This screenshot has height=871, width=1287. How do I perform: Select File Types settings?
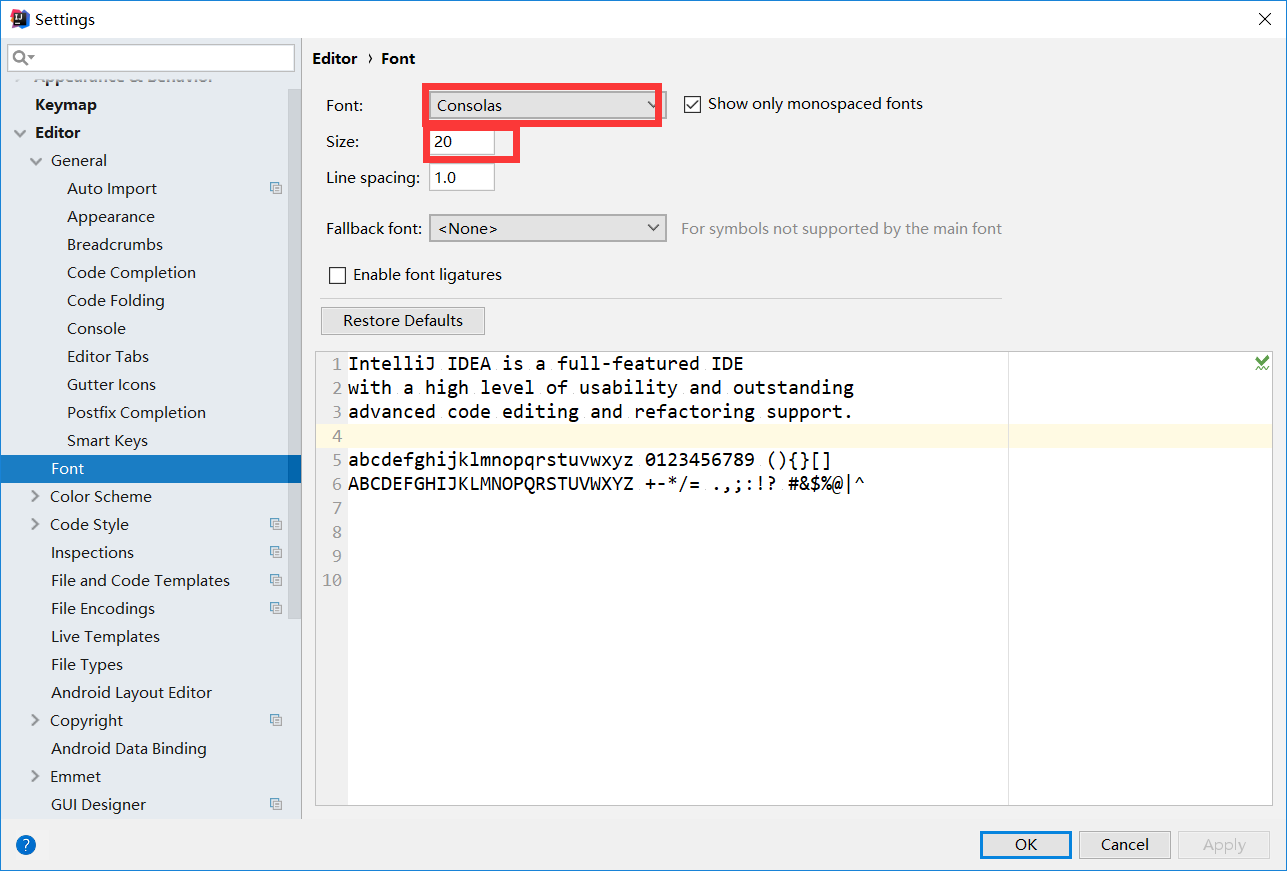tap(87, 665)
